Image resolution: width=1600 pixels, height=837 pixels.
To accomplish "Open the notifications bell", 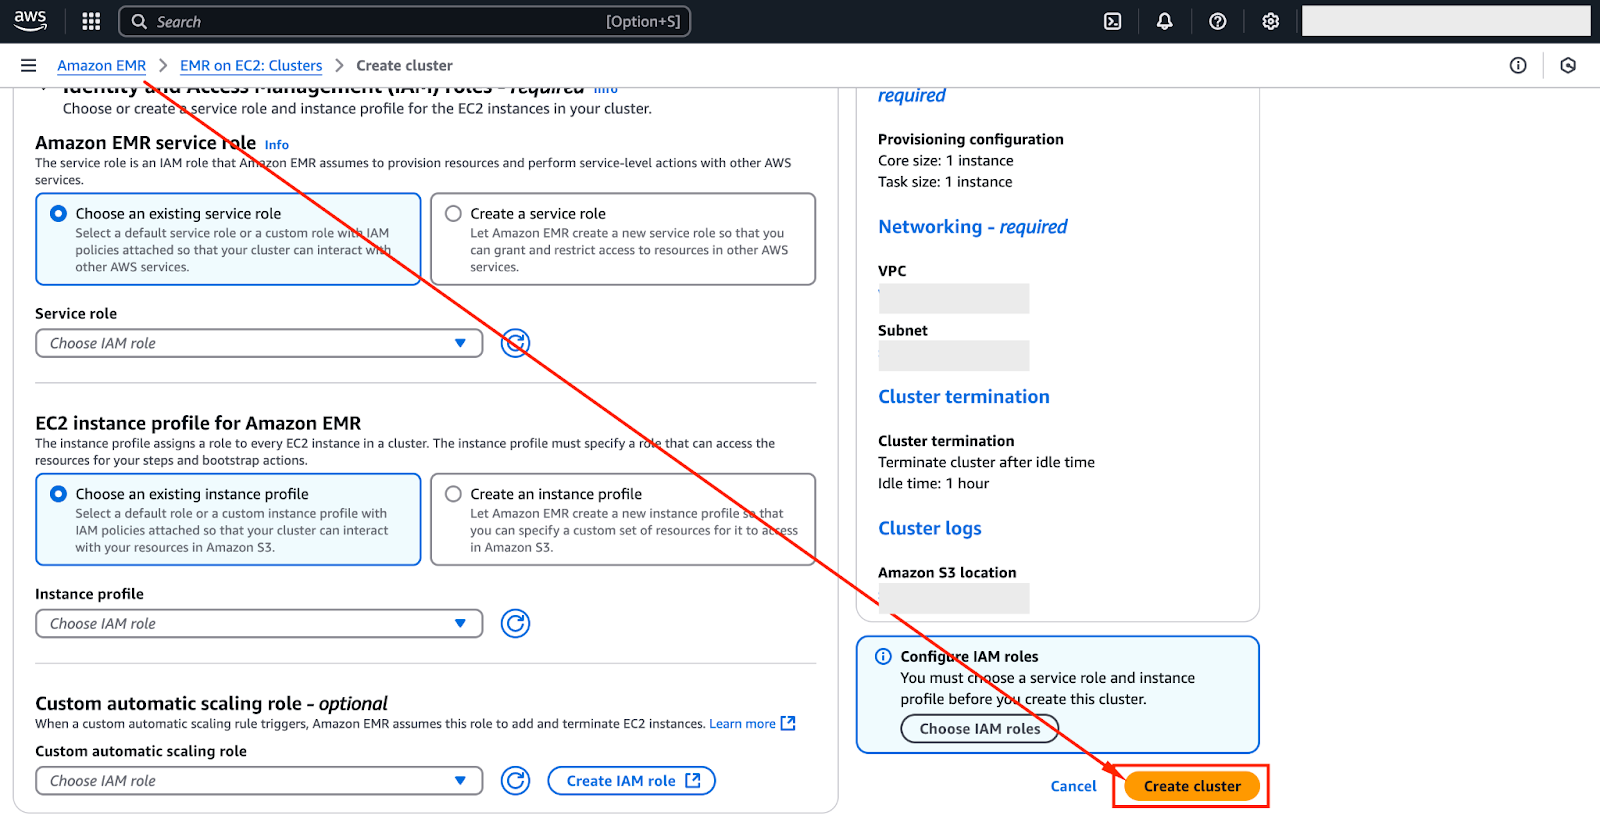I will pos(1165,21).
